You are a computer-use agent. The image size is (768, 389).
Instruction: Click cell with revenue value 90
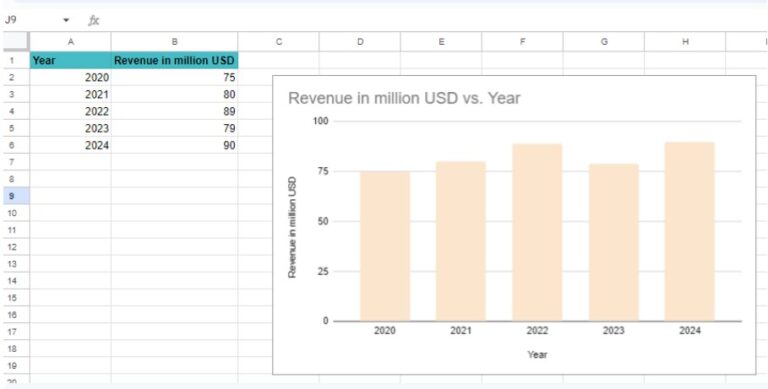click(x=175, y=146)
